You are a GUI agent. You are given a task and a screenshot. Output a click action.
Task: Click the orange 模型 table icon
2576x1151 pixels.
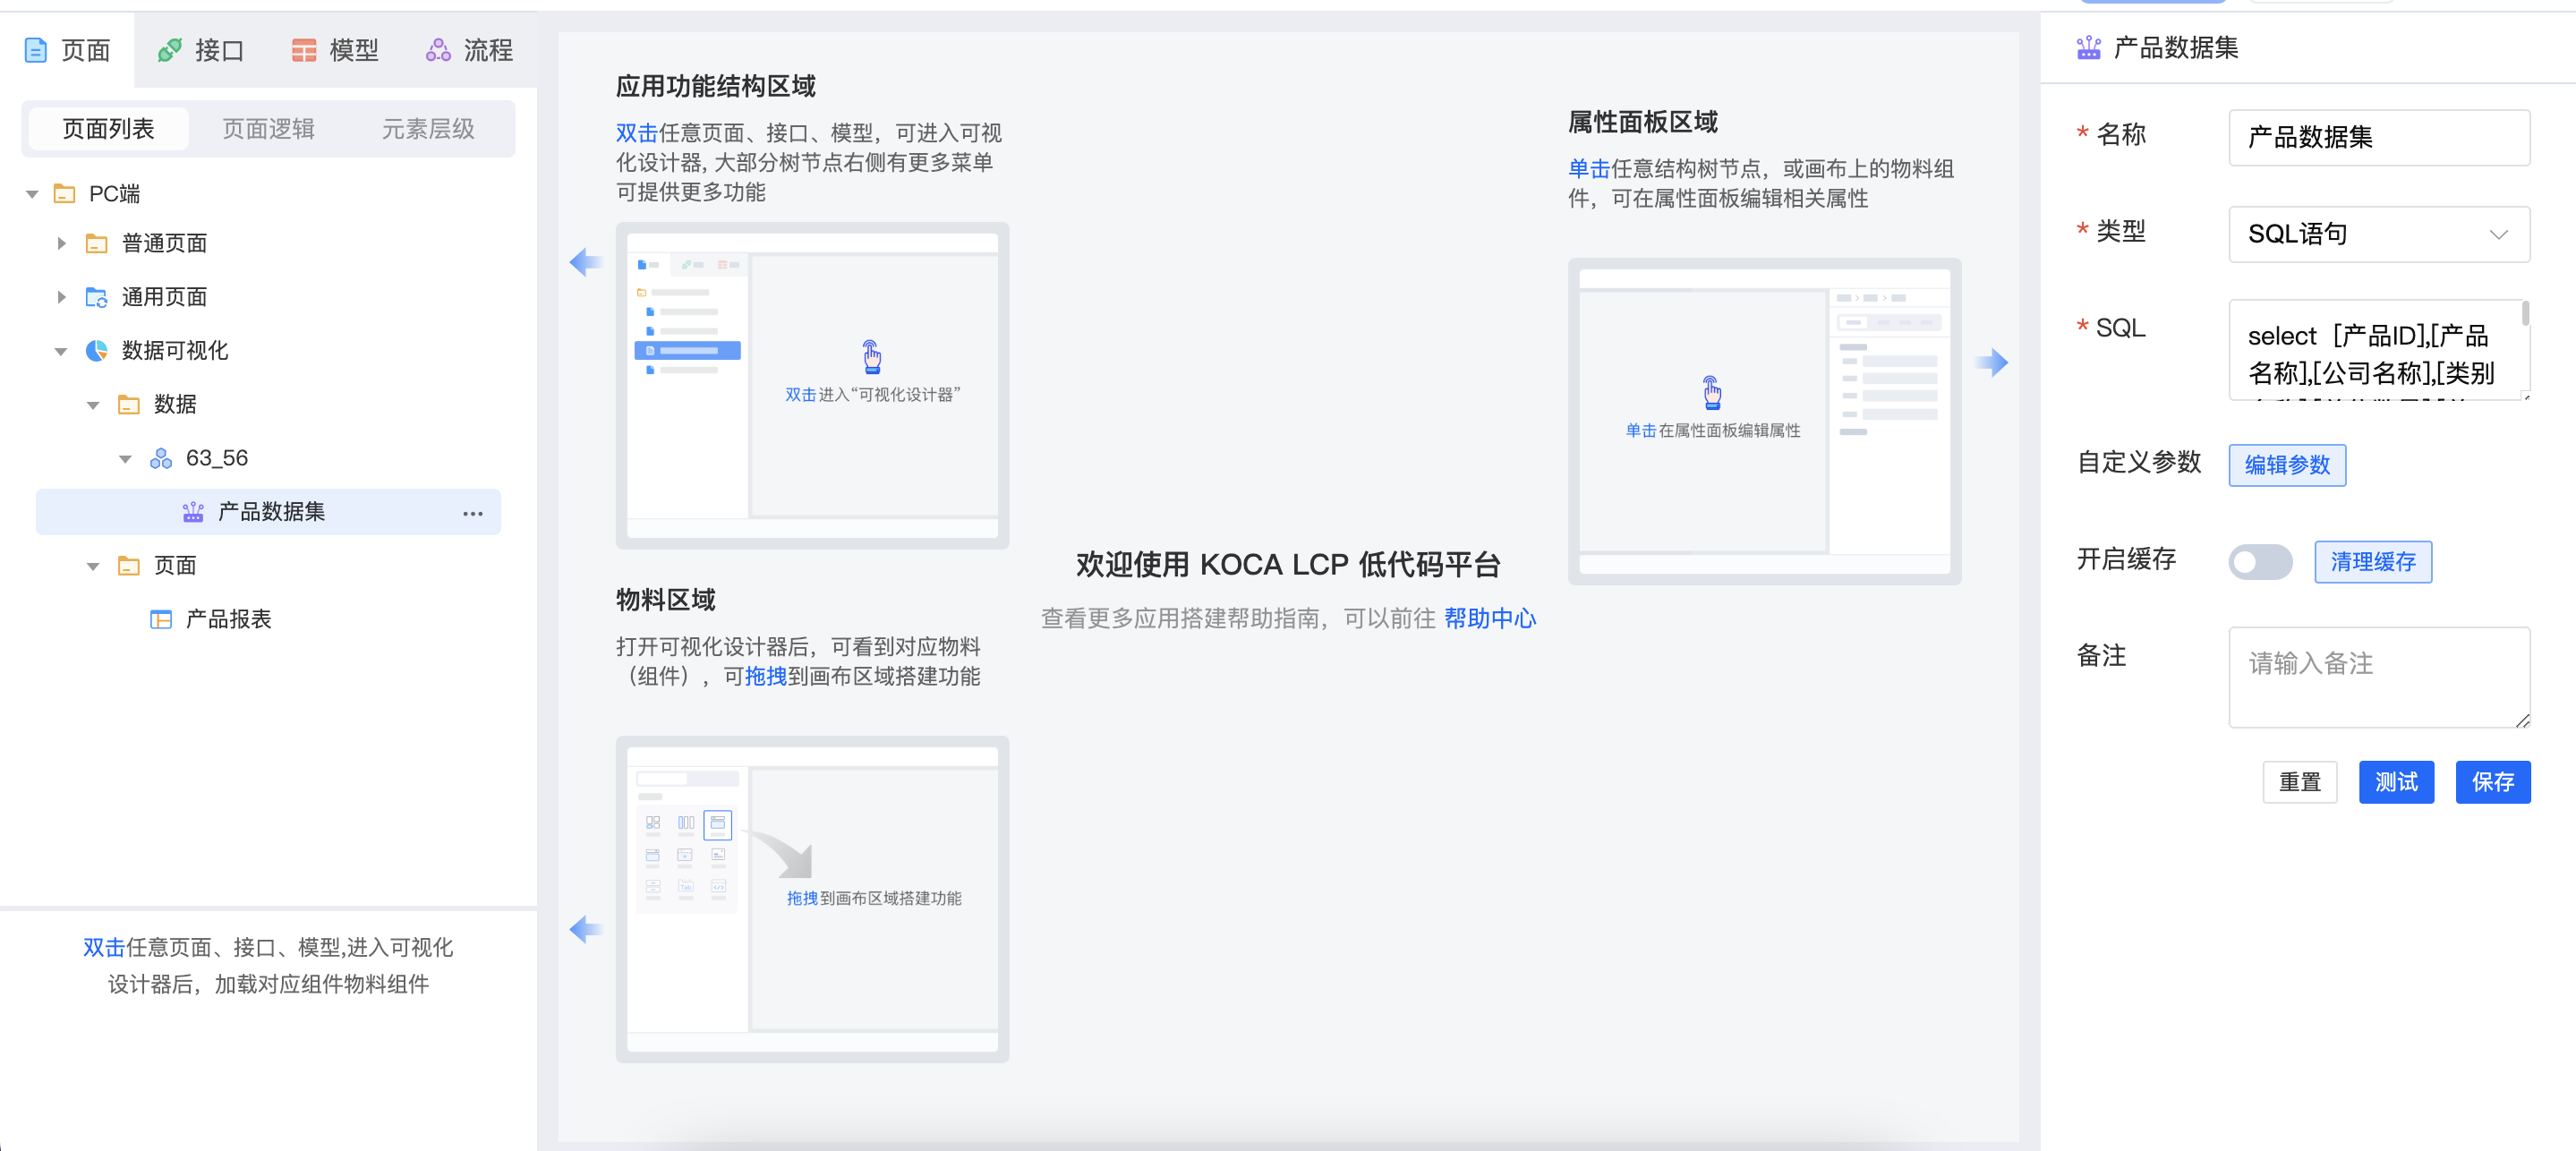pos(304,50)
